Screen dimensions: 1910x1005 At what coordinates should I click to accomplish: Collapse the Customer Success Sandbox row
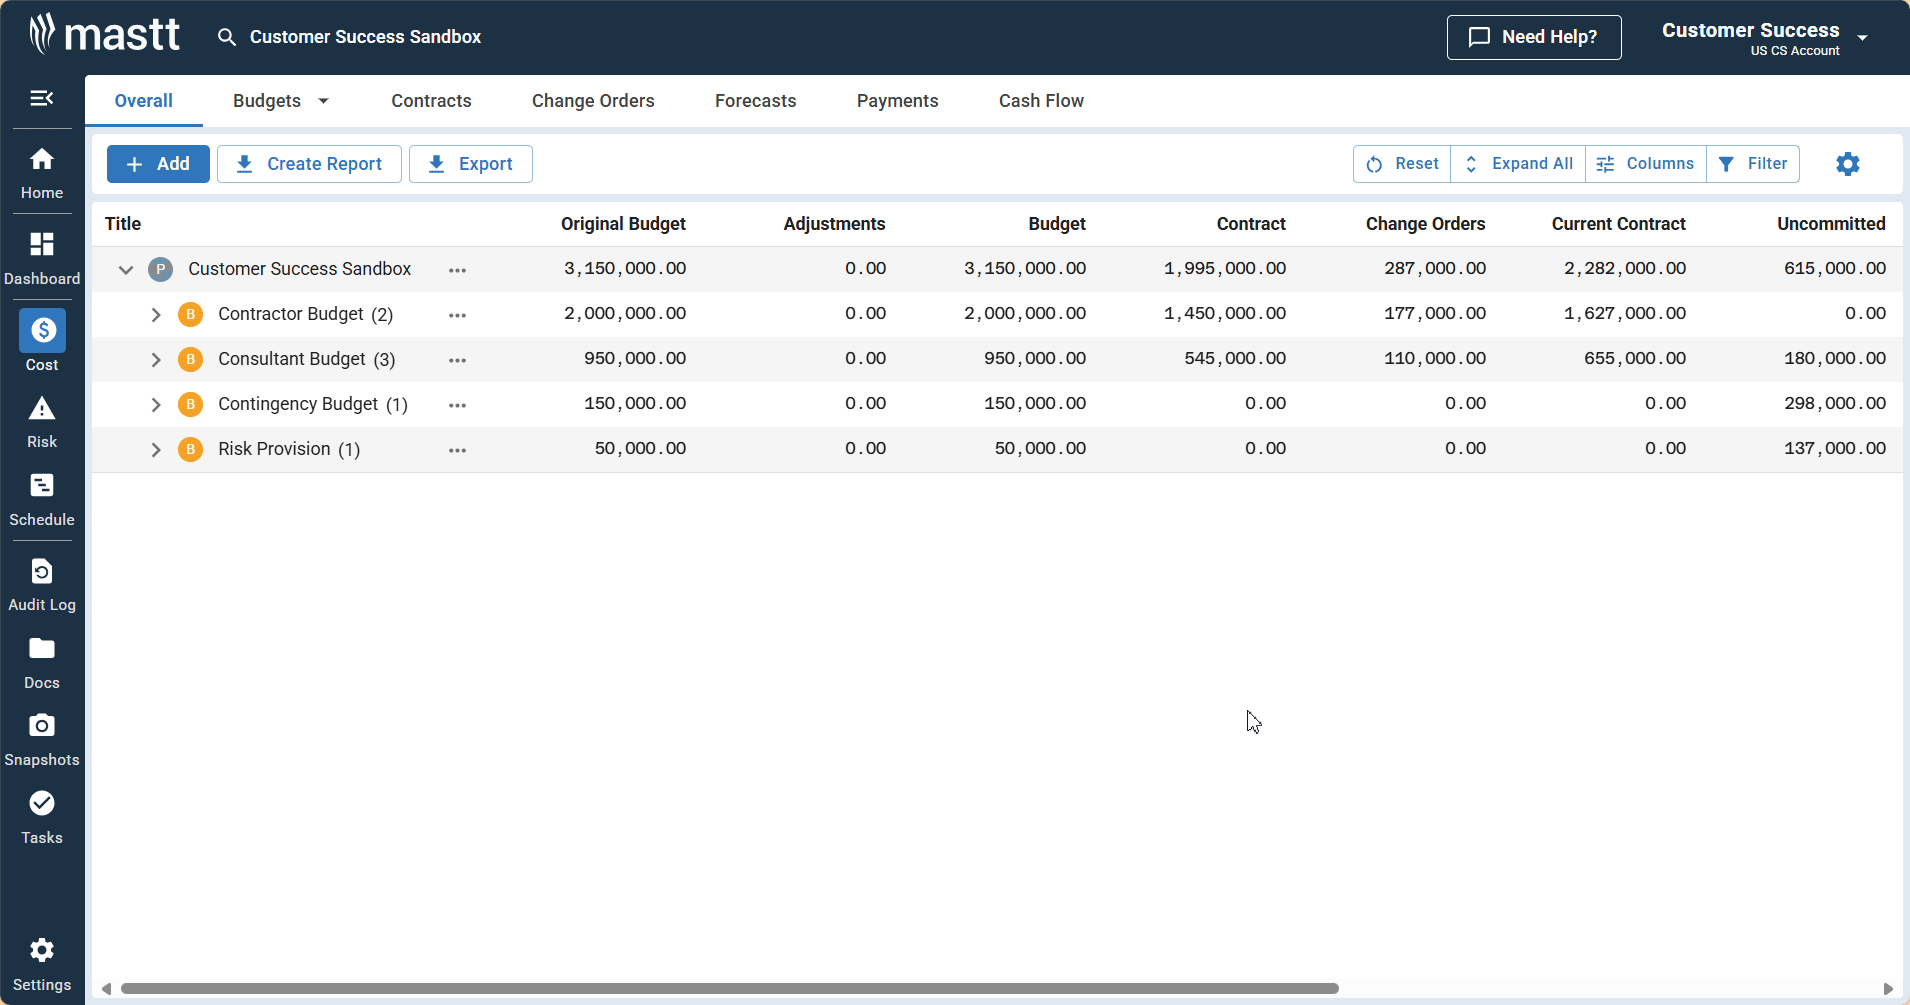click(126, 269)
